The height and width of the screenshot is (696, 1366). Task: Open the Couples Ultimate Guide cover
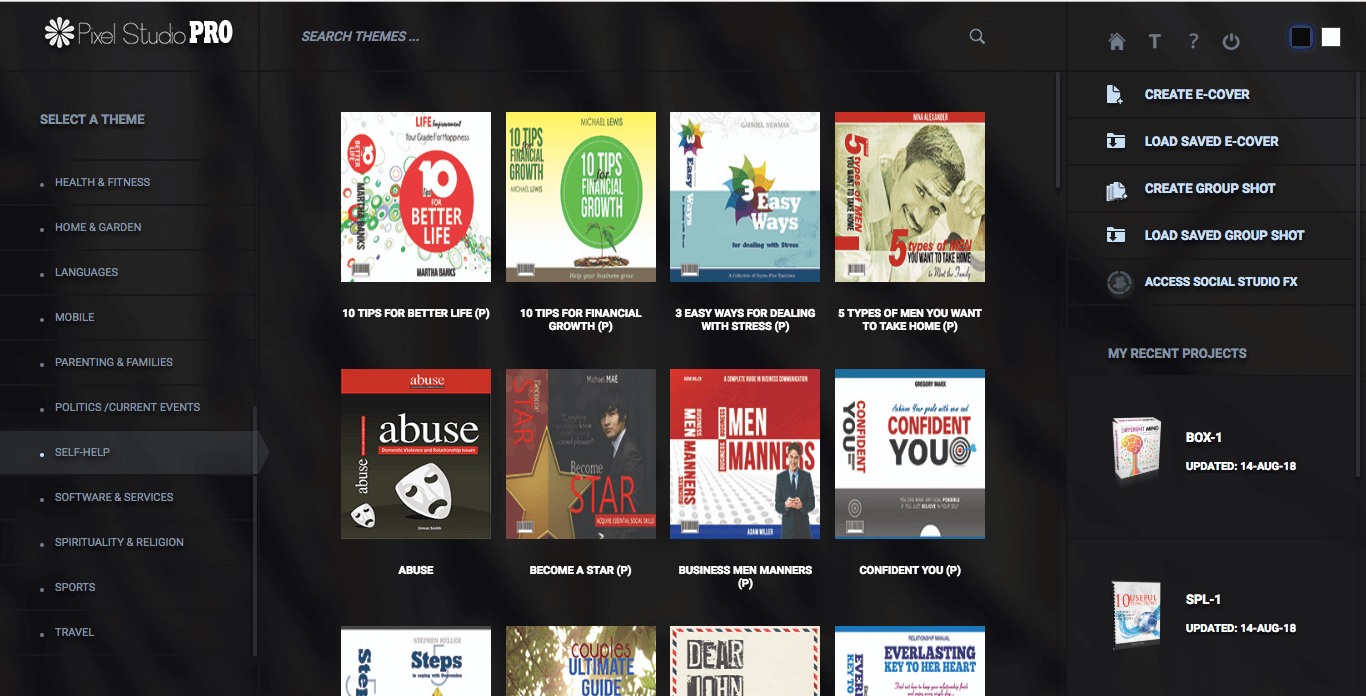point(581,661)
